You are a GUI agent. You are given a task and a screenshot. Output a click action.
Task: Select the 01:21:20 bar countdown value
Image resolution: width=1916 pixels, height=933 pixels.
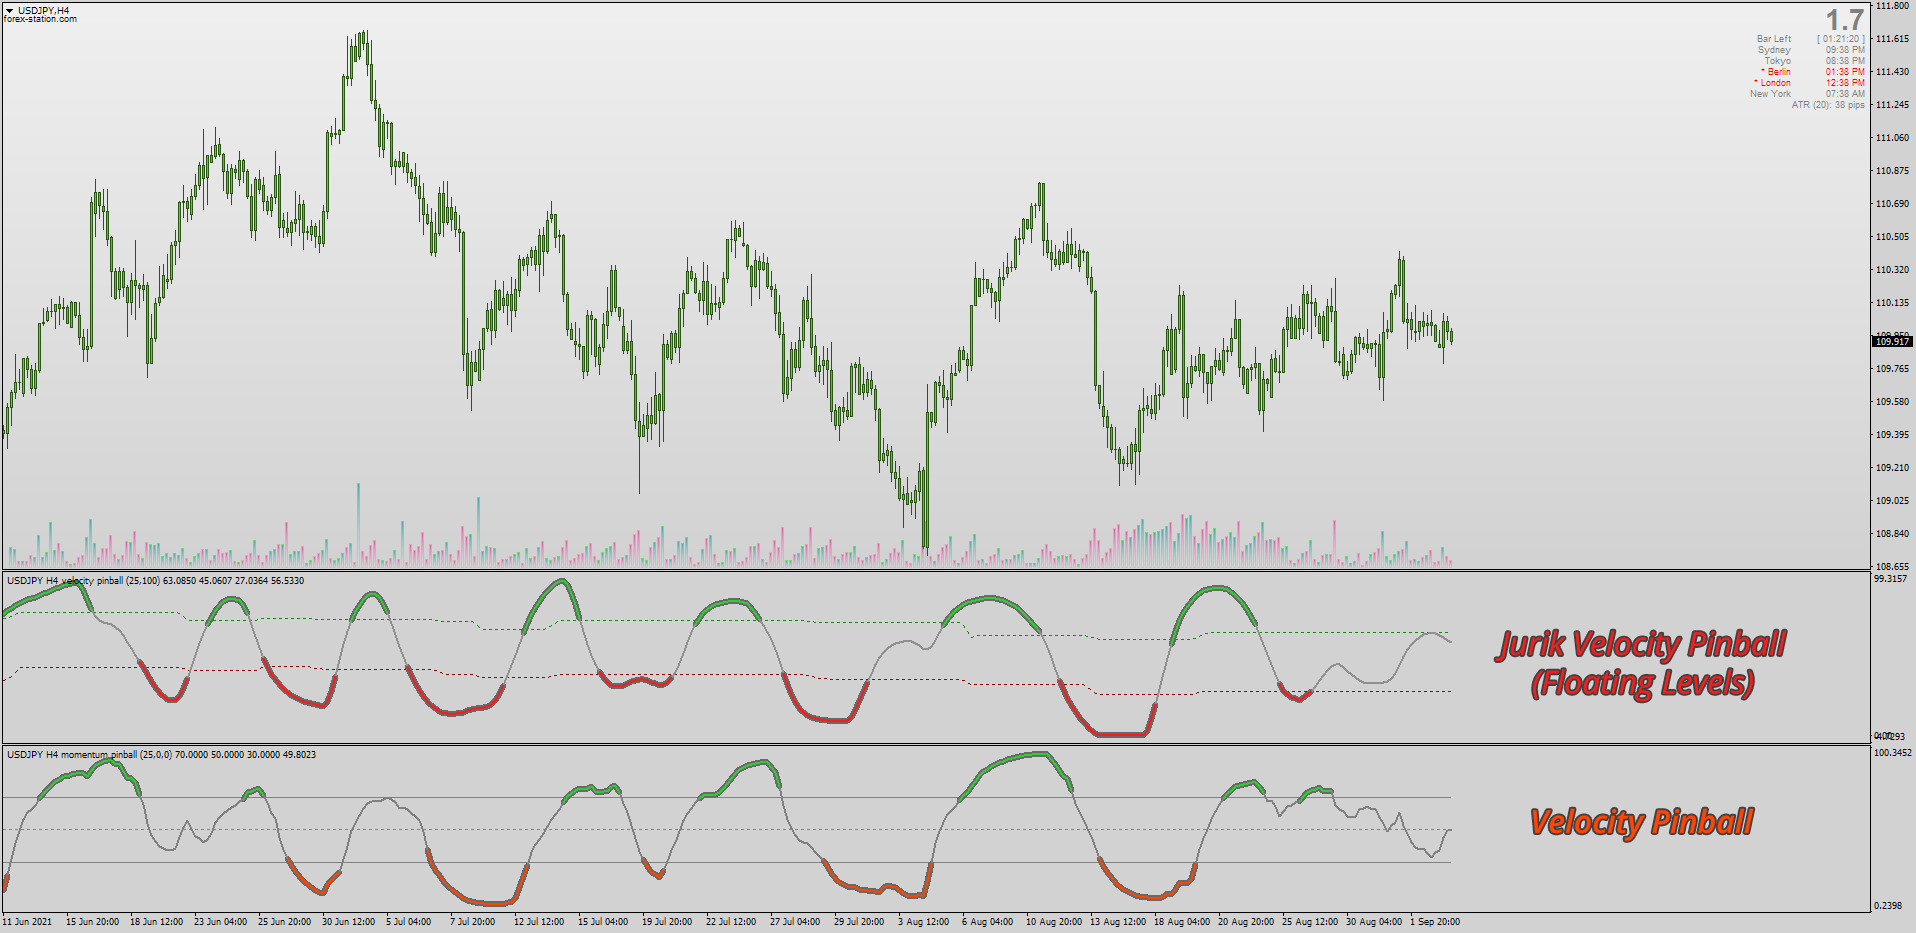pyautogui.click(x=1841, y=39)
